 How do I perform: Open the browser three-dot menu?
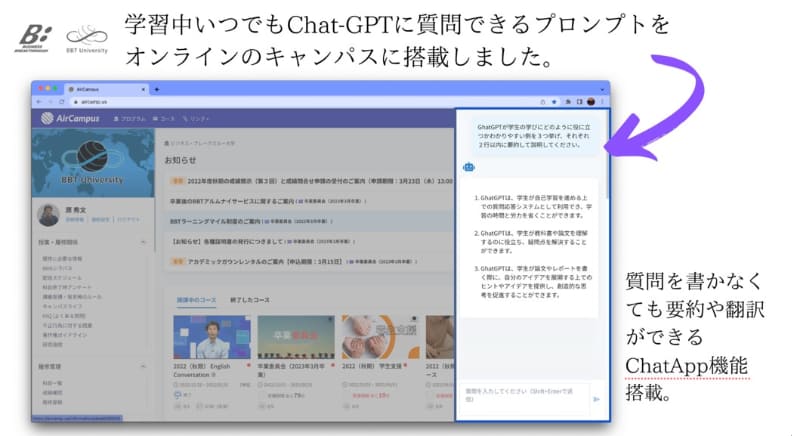(x=602, y=102)
